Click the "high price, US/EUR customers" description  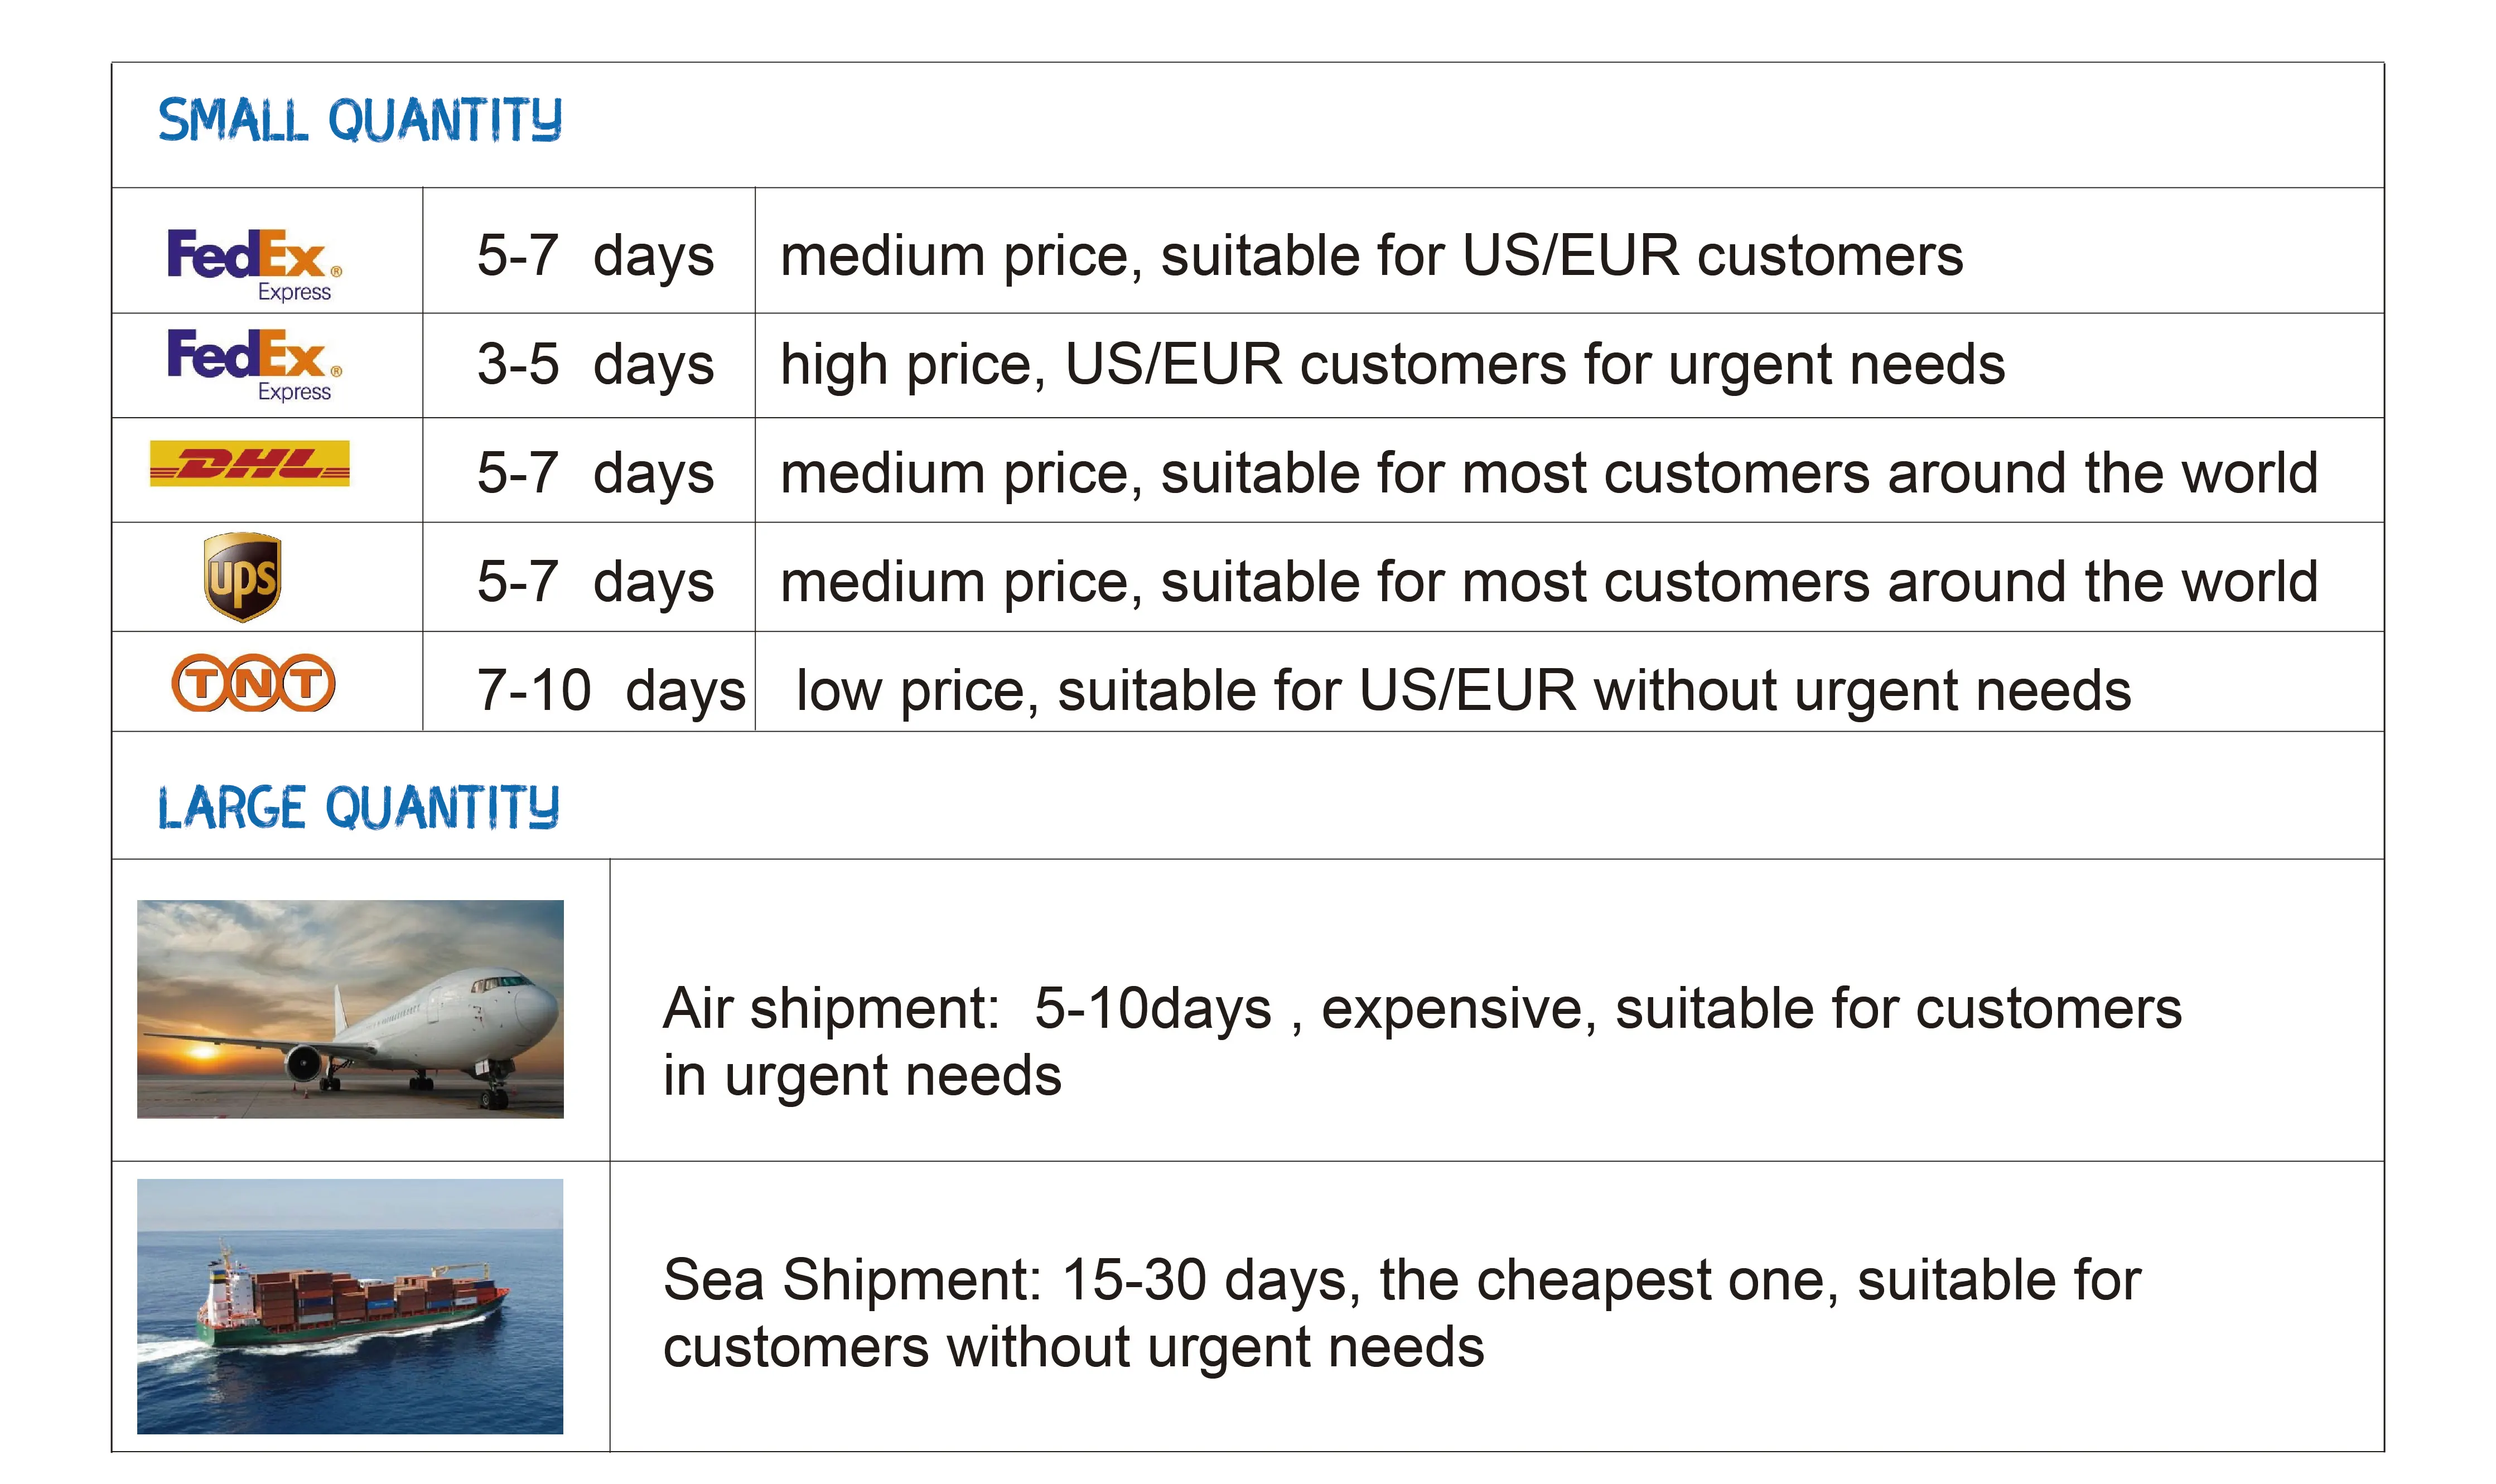(1392, 364)
